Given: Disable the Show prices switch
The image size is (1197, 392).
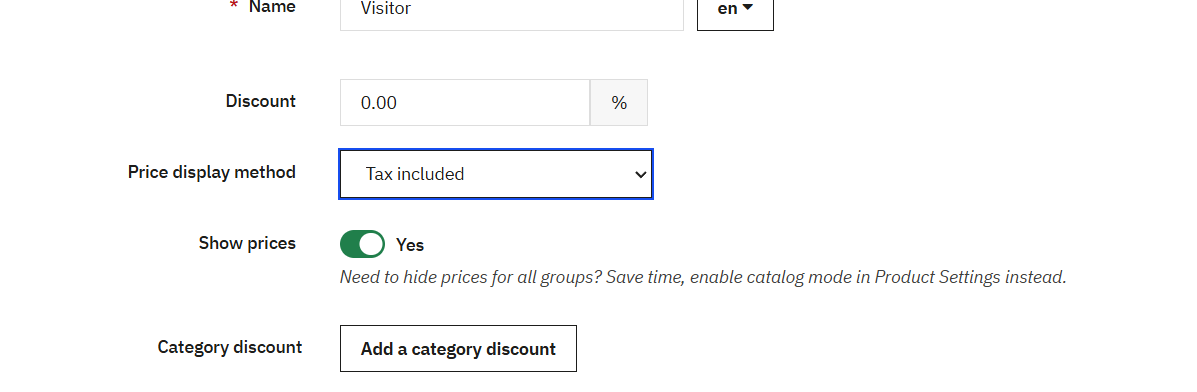Looking at the screenshot, I should pyautogui.click(x=362, y=245).
